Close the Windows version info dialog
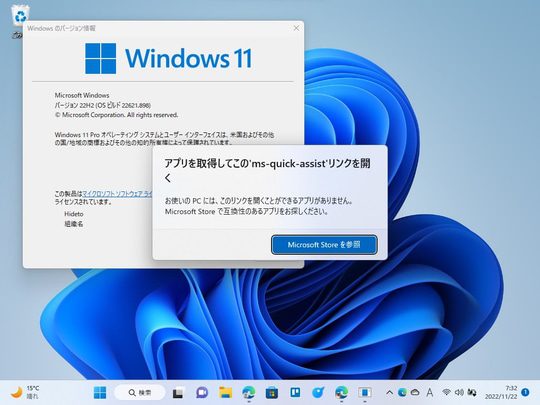The height and width of the screenshot is (405, 540). 296,28
